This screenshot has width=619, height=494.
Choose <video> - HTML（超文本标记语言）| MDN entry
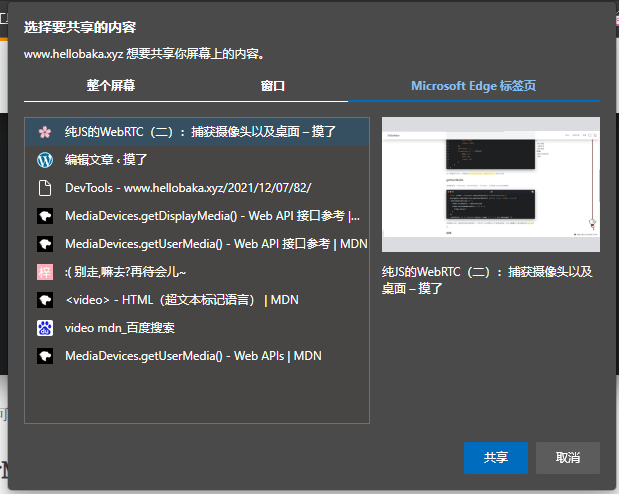[197, 300]
